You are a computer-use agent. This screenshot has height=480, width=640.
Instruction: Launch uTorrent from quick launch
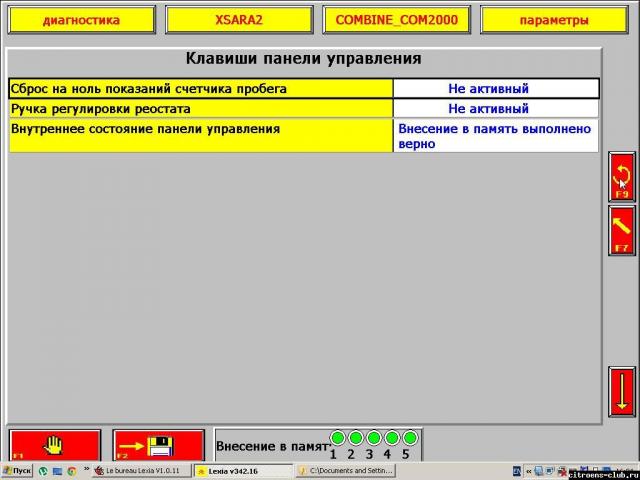pos(43,471)
